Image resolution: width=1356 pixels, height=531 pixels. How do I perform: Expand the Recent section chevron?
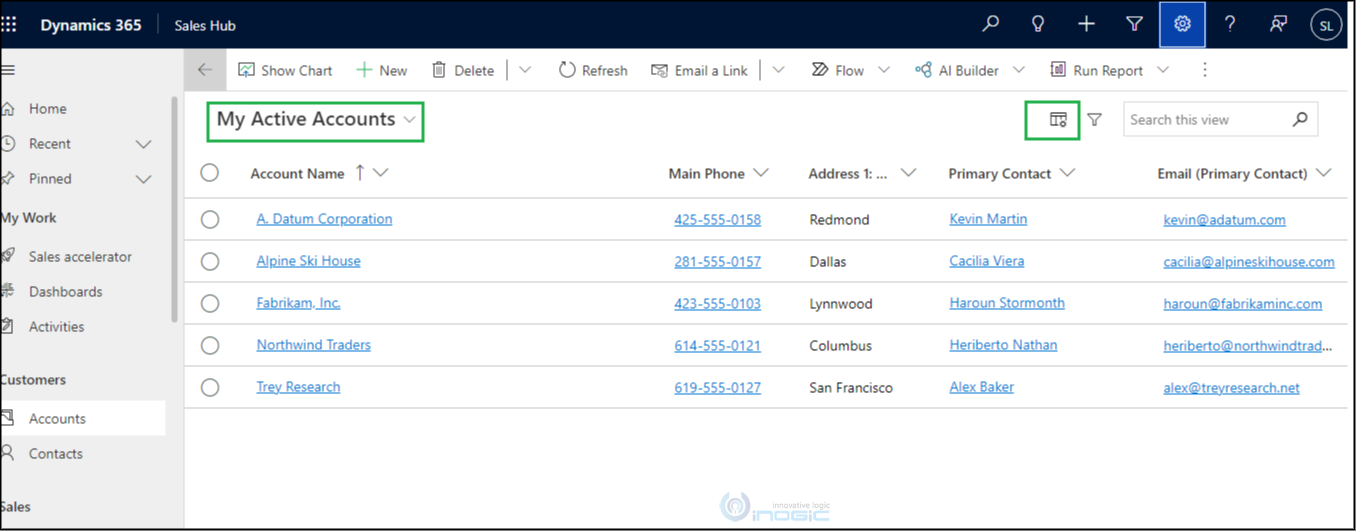(143, 144)
